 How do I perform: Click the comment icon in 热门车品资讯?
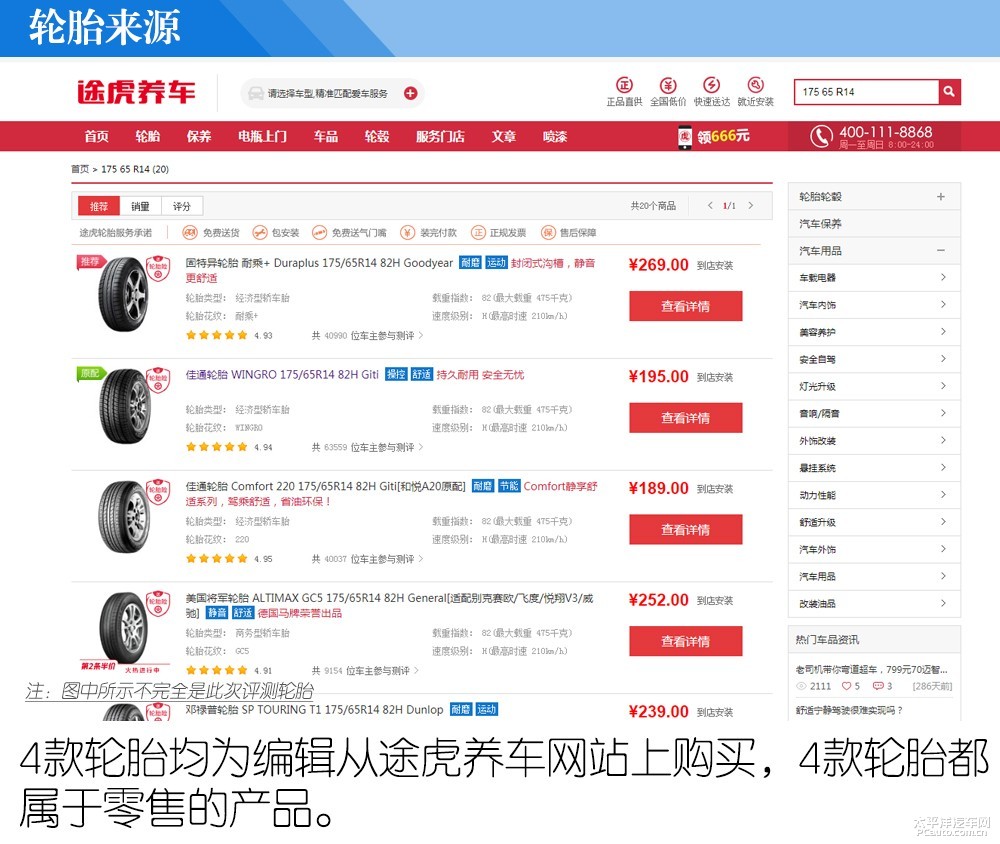(878, 686)
